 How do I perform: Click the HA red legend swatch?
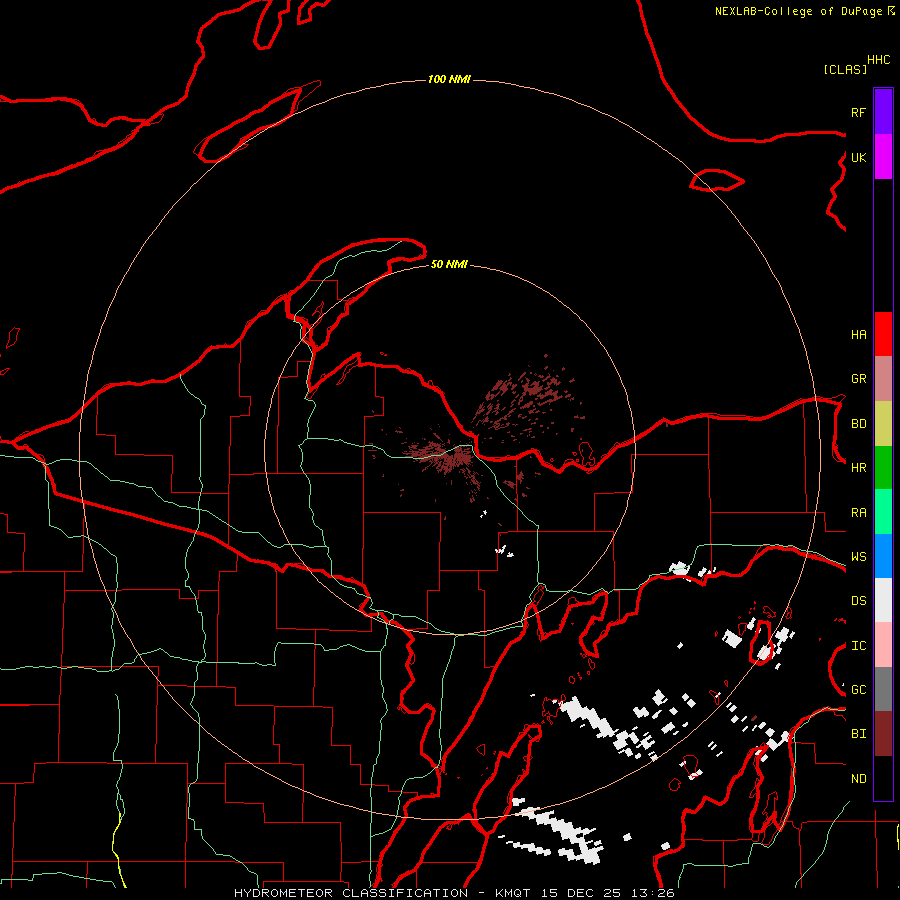[x=883, y=334]
